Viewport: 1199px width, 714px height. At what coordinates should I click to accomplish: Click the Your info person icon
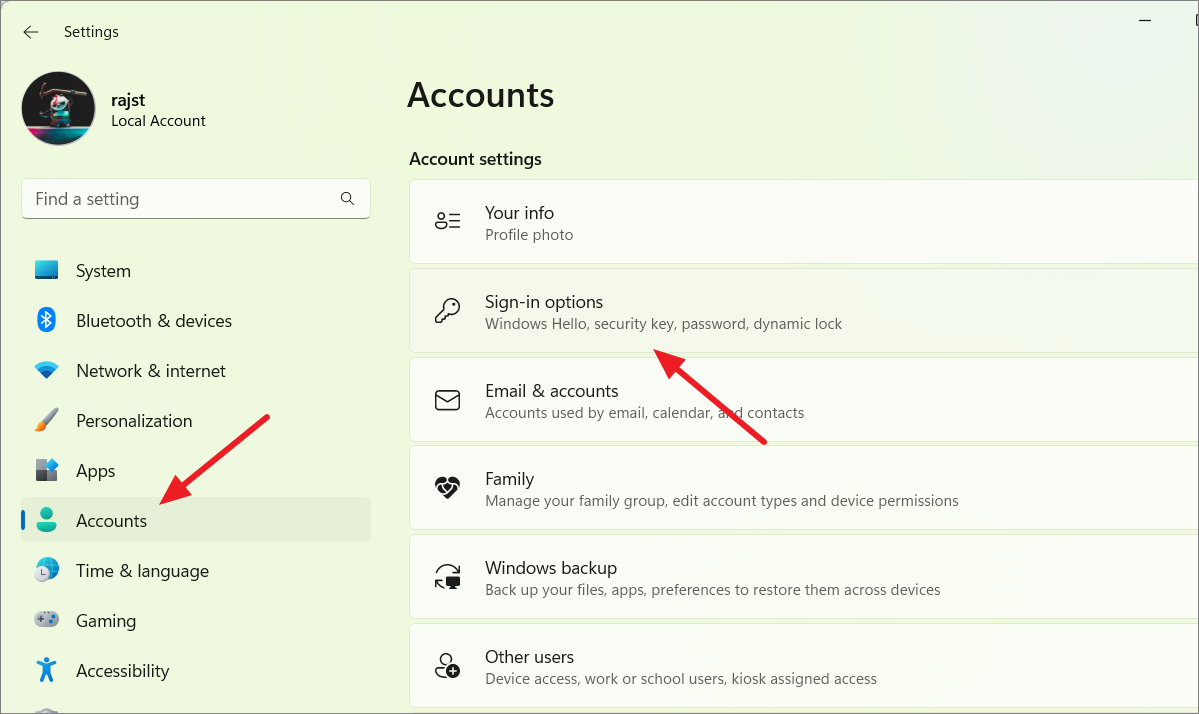click(x=447, y=222)
